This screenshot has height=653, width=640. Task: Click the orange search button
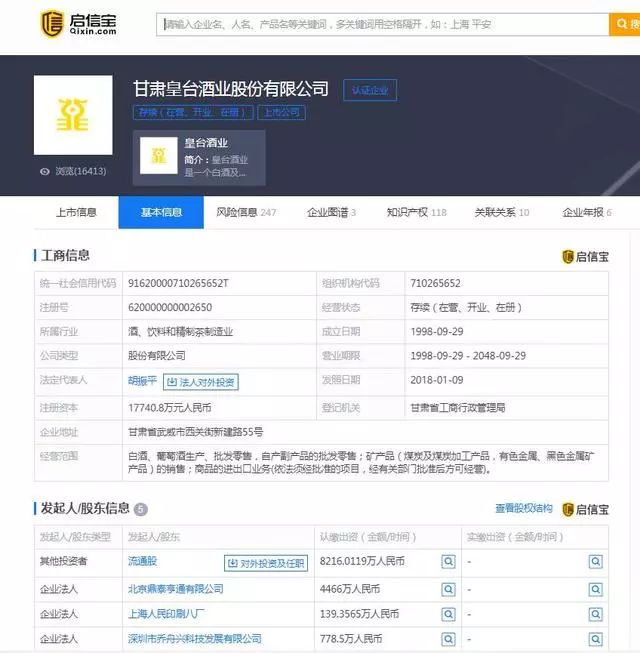point(625,24)
